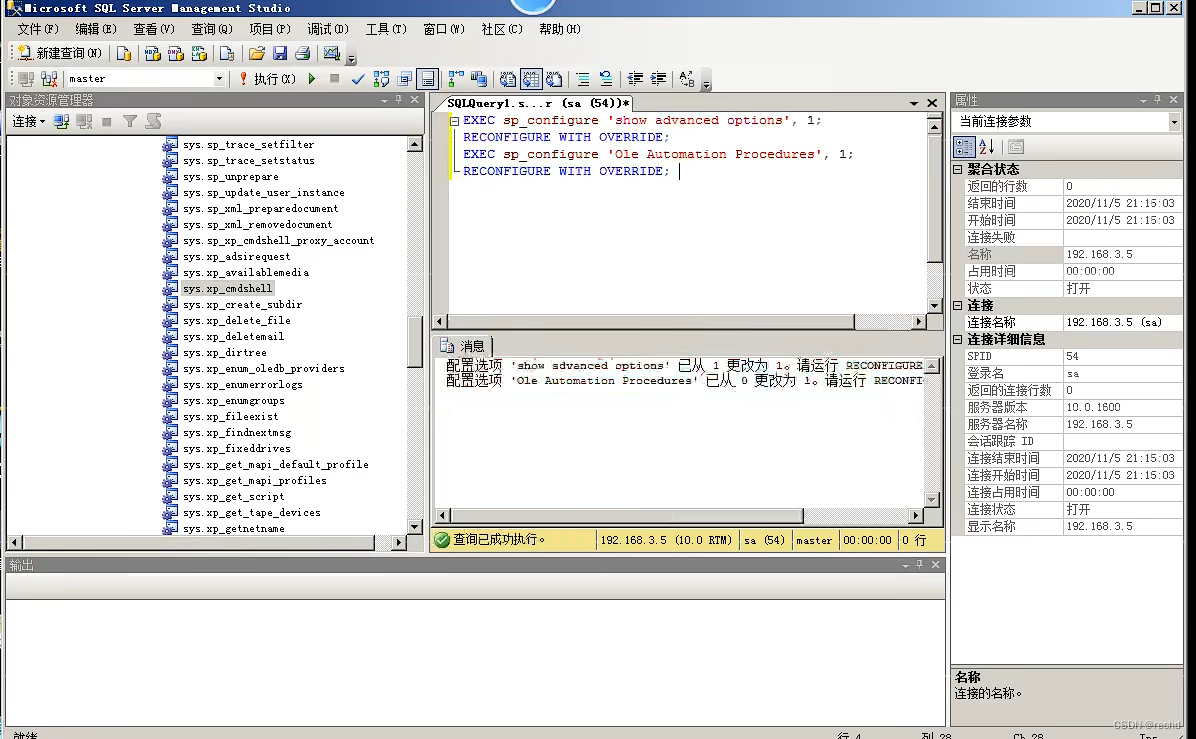Click the Analysis Services MDX Query icon
This screenshot has height=739, width=1196.
click(153, 53)
